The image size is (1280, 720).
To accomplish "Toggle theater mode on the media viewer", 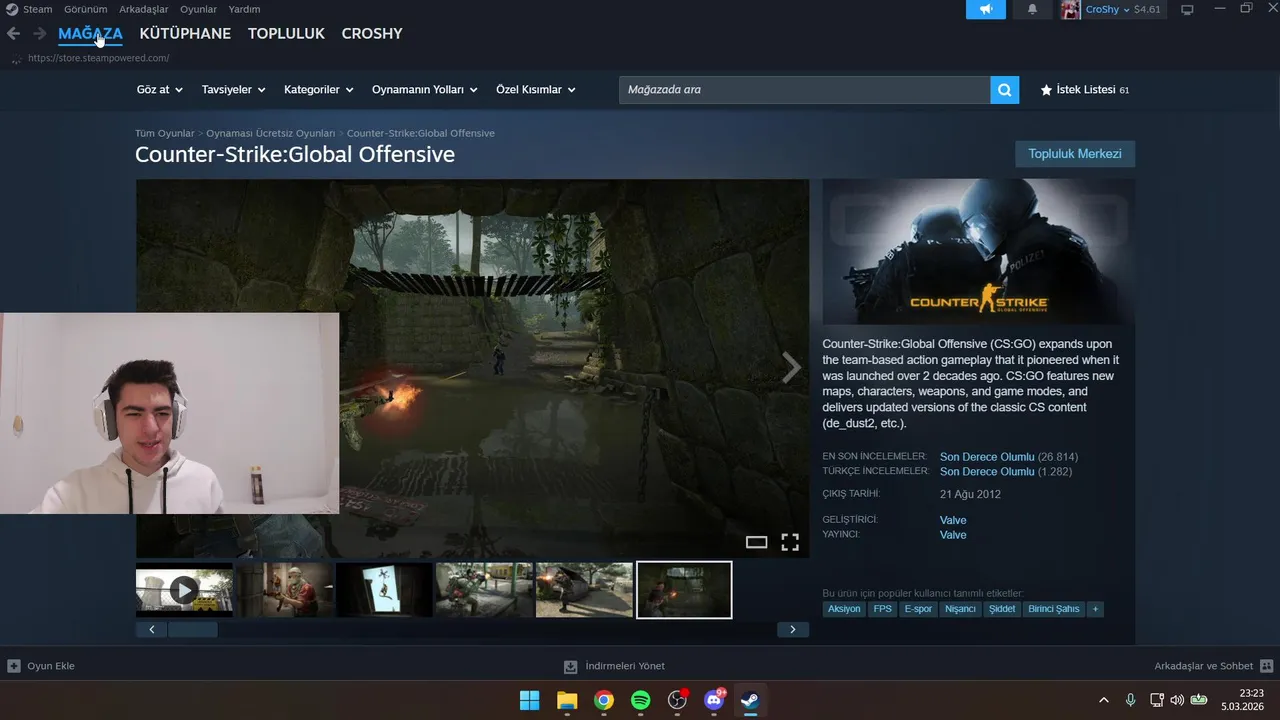I will point(756,542).
